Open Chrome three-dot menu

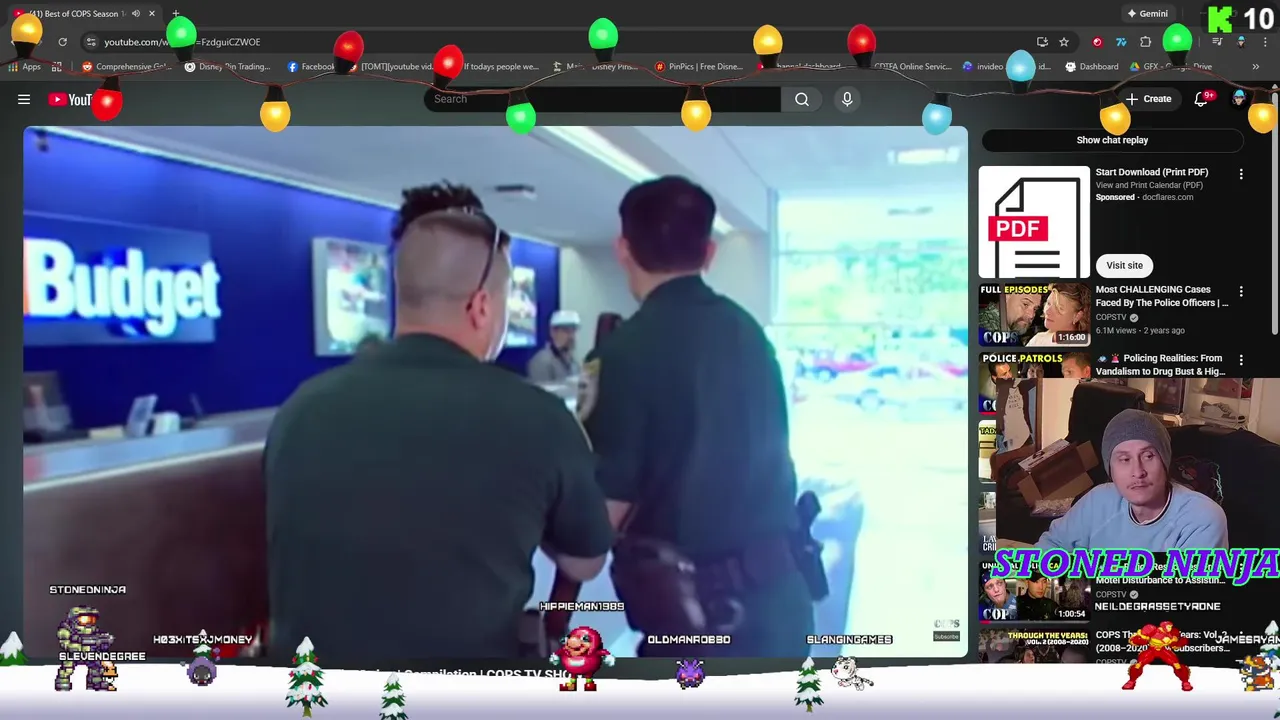pos(1264,42)
